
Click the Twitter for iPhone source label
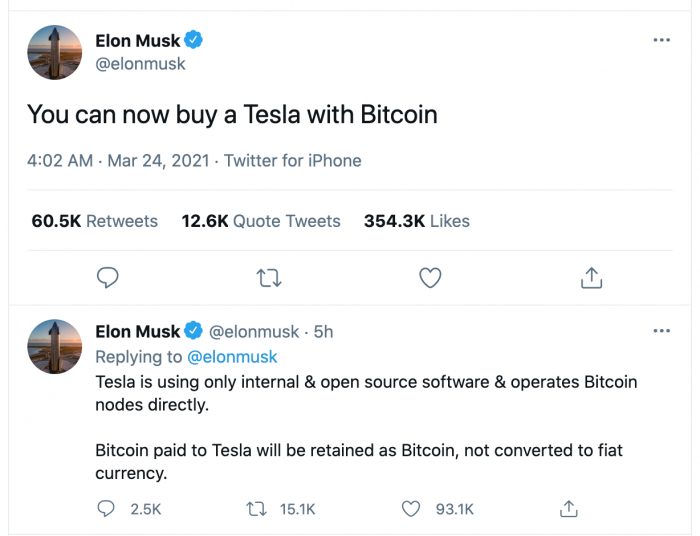[292, 161]
